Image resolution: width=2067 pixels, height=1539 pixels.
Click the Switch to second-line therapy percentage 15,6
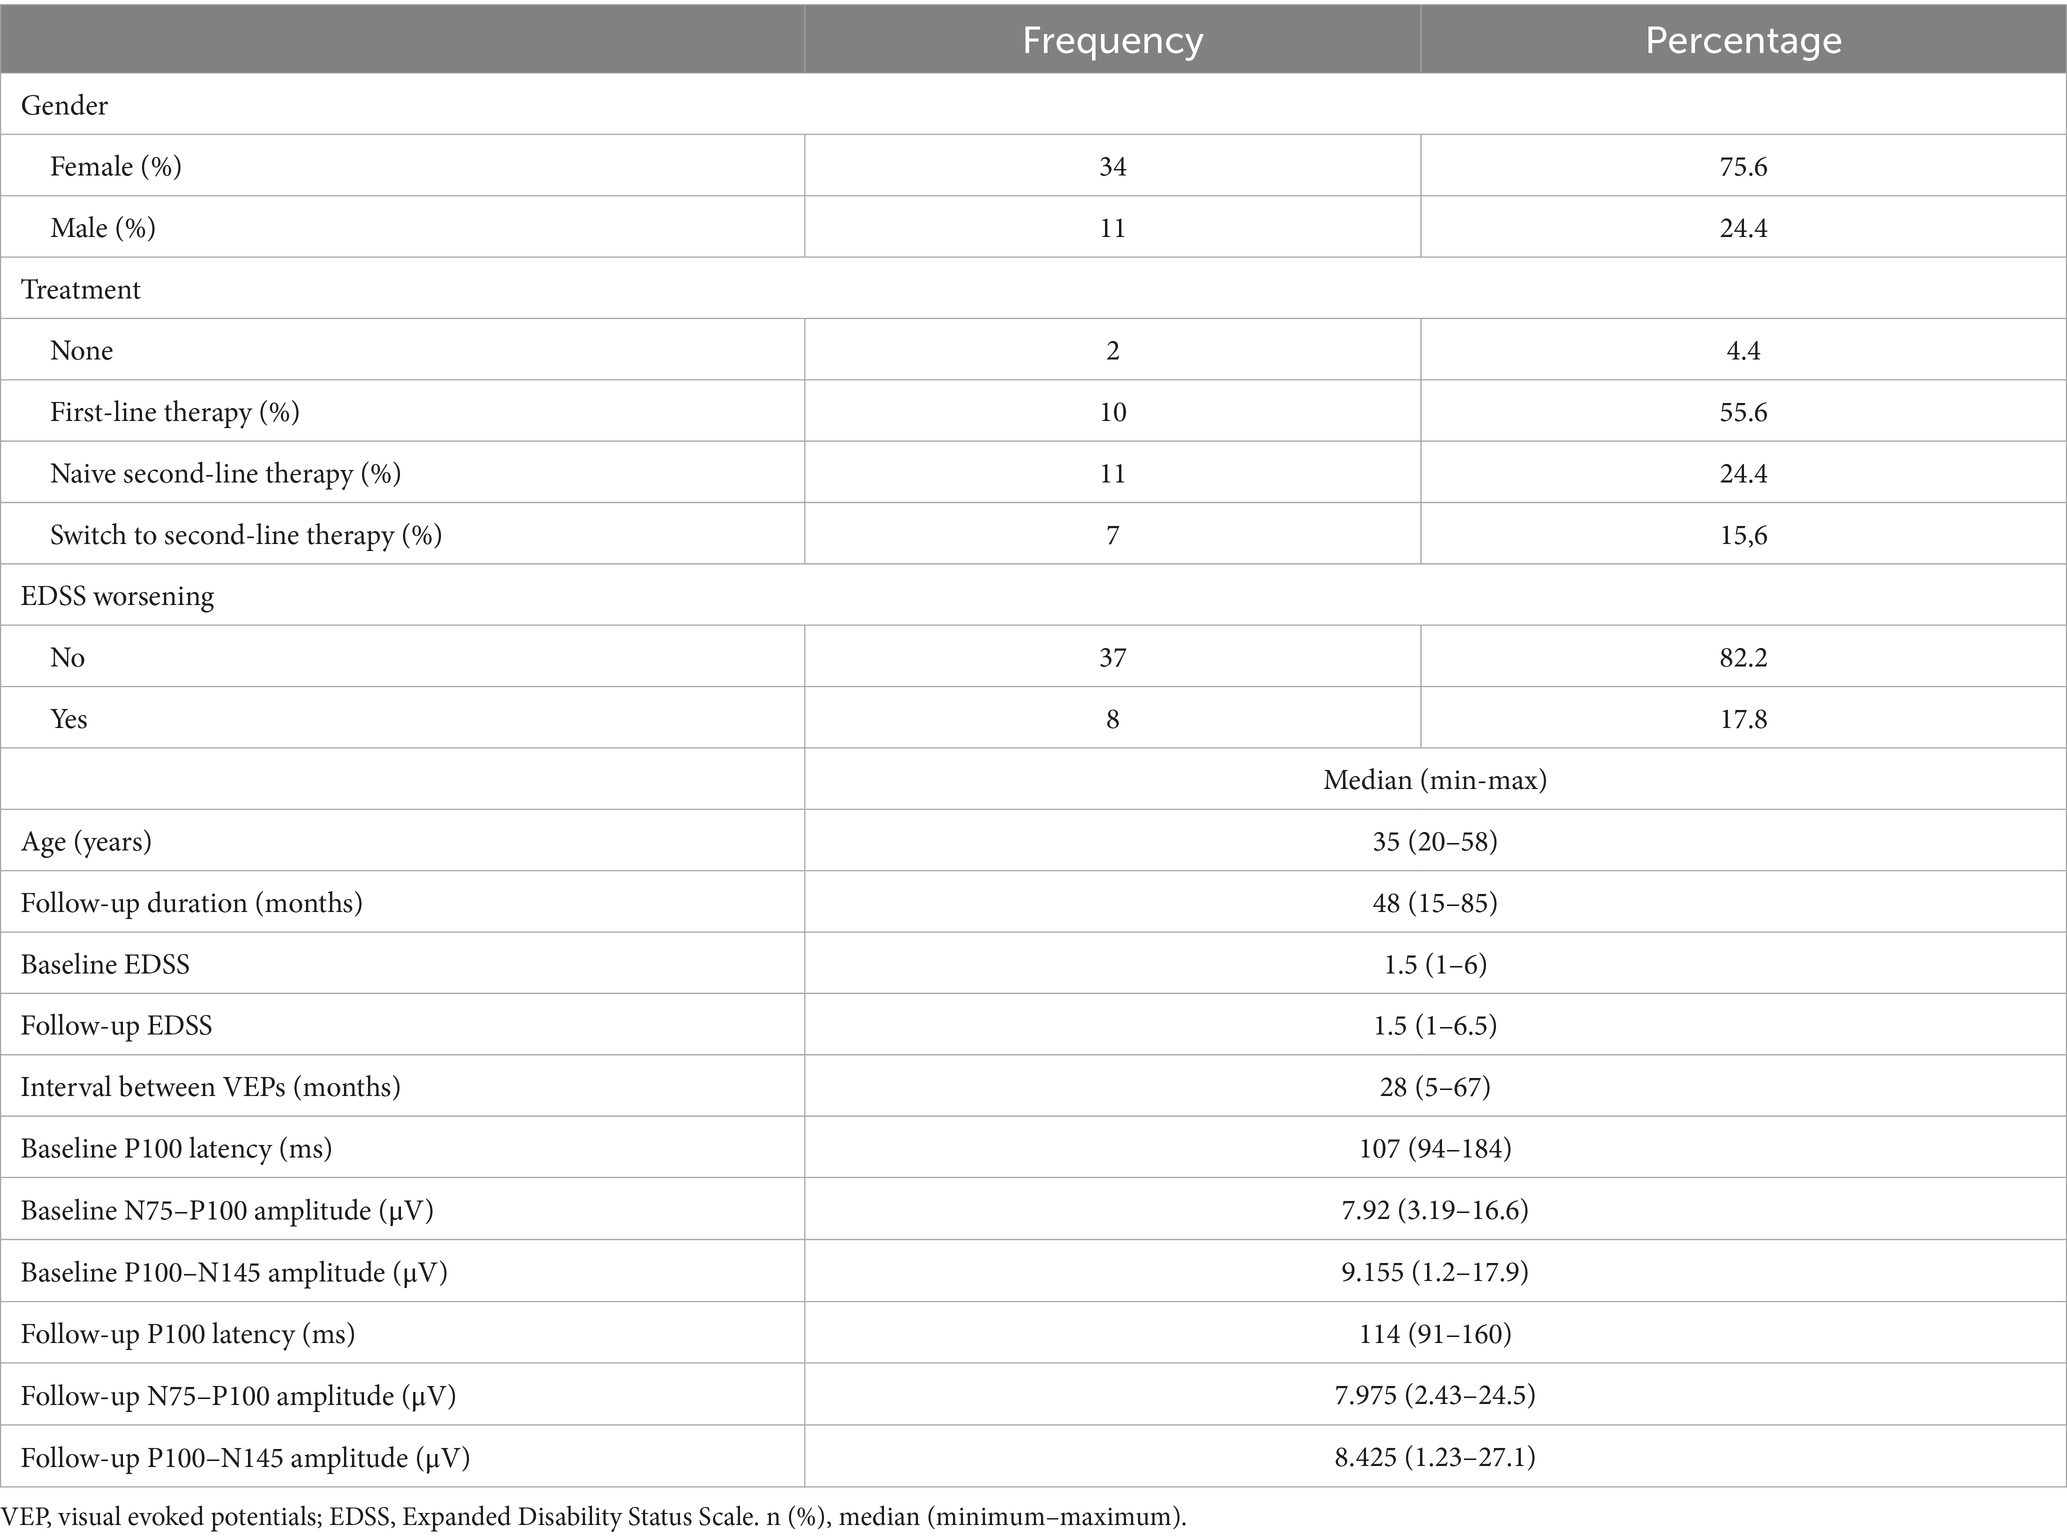[x=1743, y=535]
